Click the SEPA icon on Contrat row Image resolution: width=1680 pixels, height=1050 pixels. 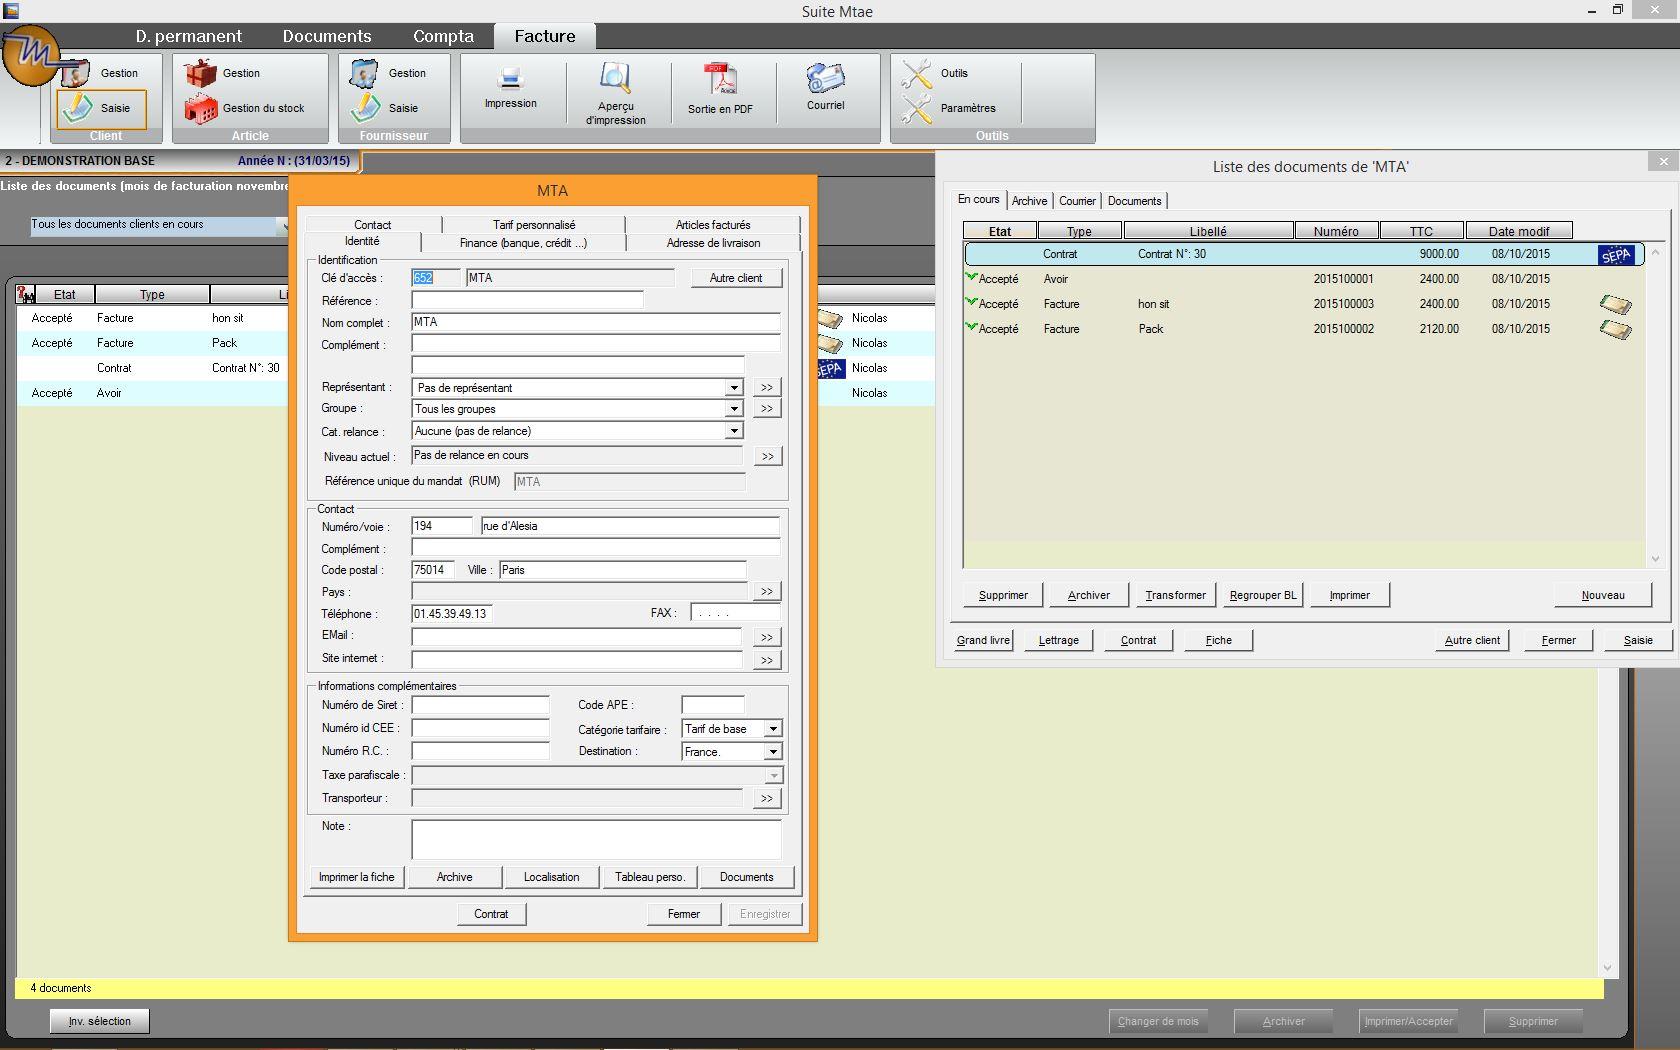point(1616,255)
